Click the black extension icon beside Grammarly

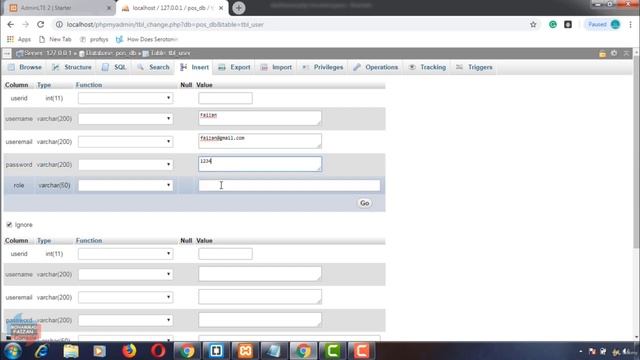coord(568,24)
